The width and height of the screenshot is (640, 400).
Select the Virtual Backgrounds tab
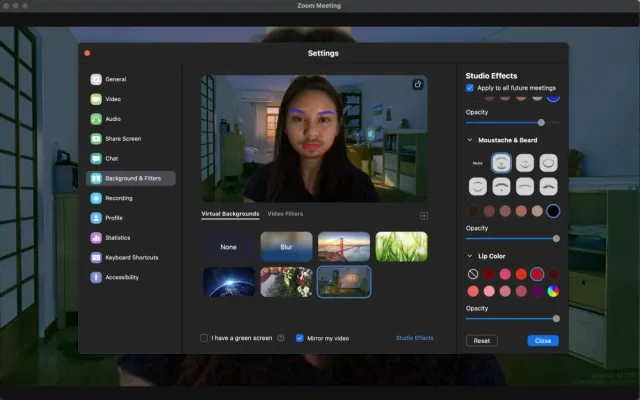point(230,214)
